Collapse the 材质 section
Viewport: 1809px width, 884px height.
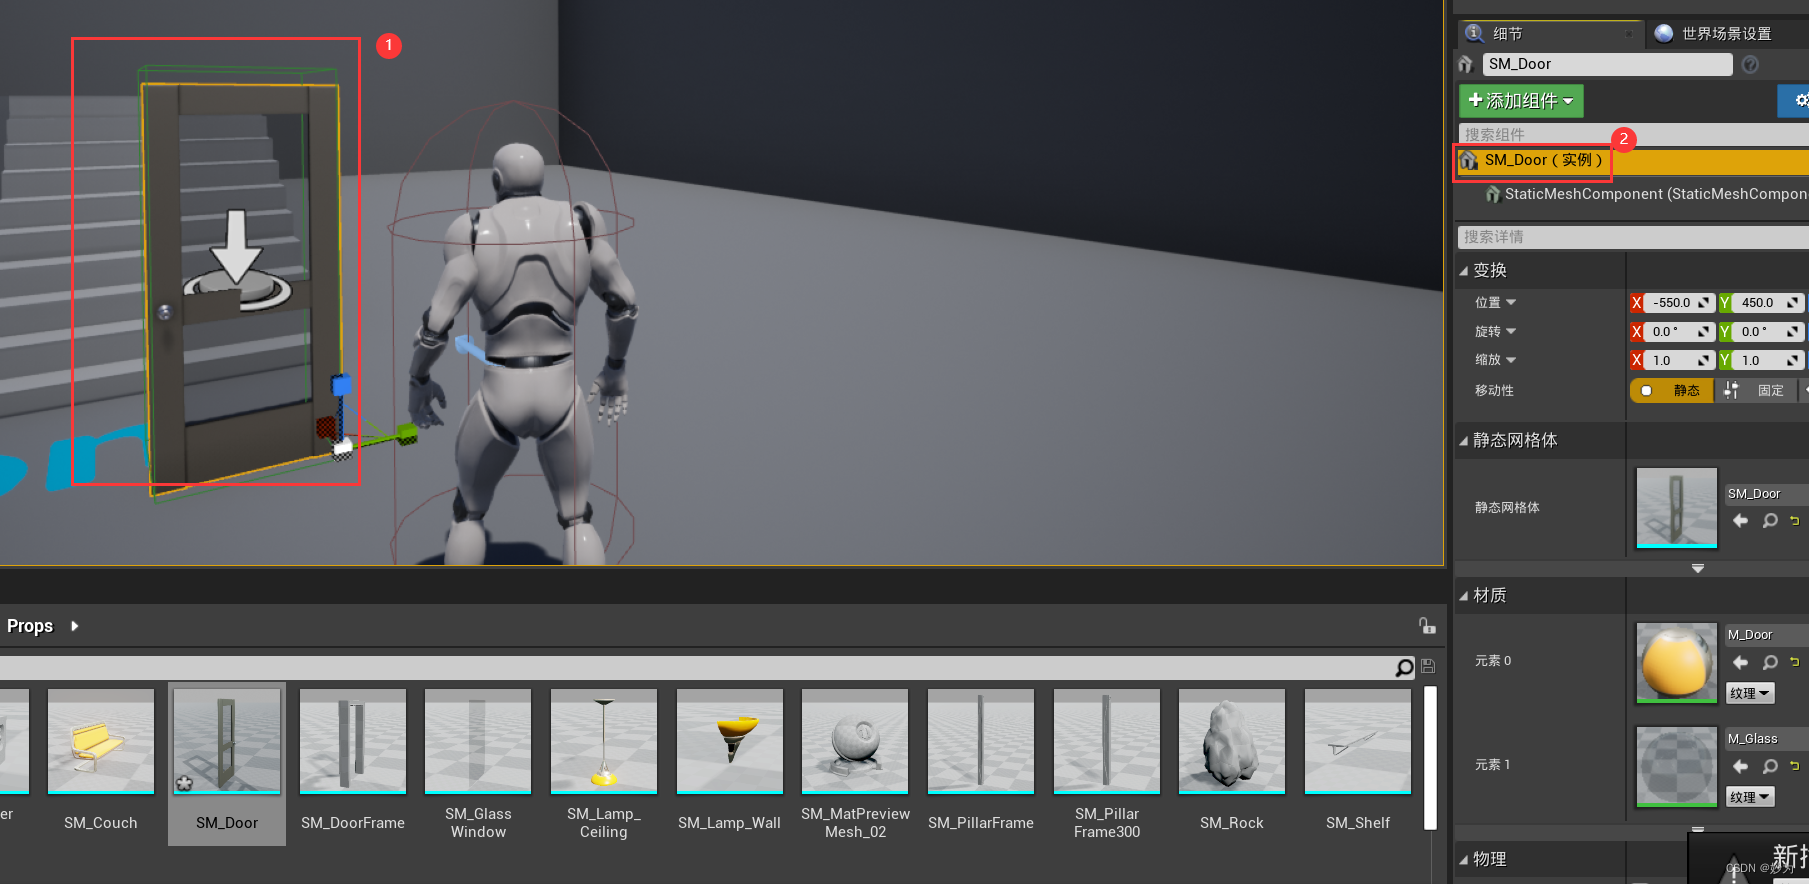click(1464, 596)
